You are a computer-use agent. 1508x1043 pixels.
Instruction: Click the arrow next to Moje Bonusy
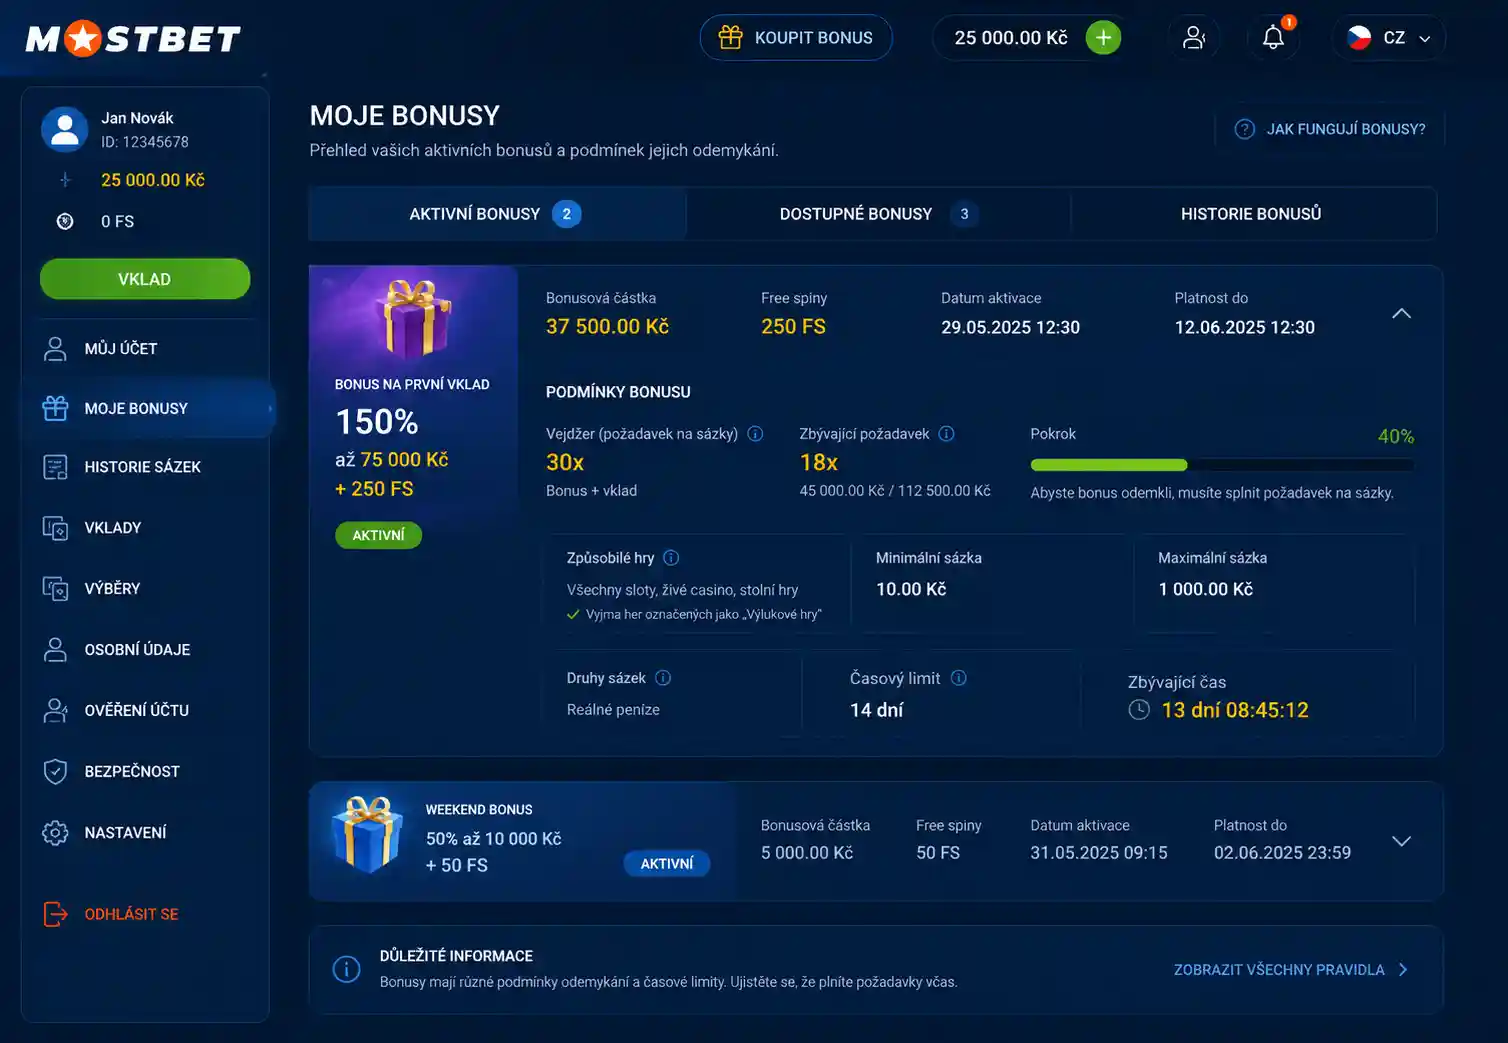pyautogui.click(x=270, y=408)
